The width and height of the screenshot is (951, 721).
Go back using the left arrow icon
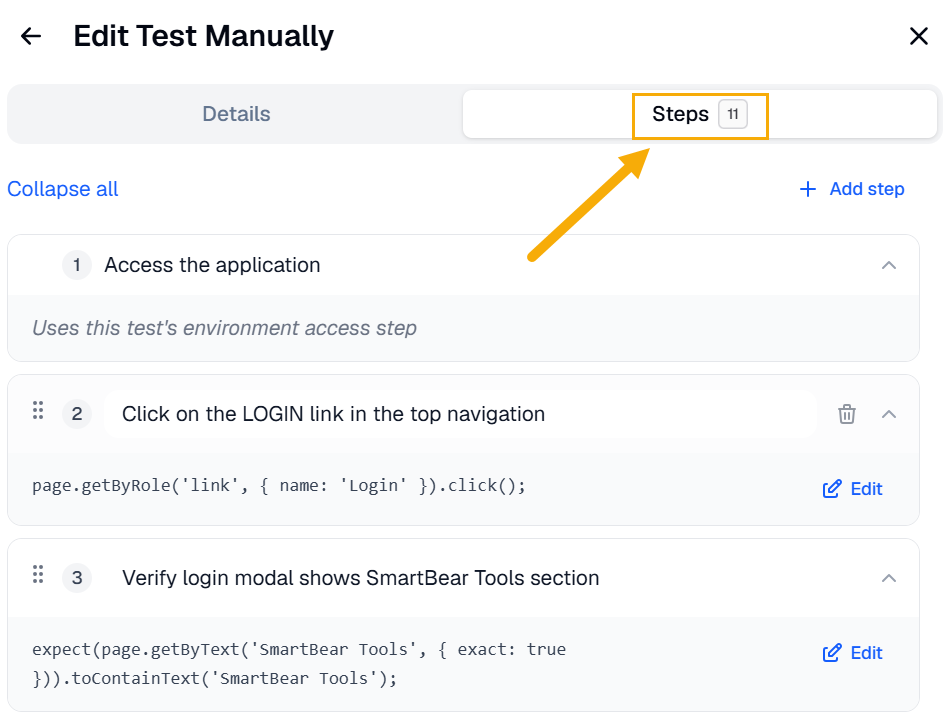pos(31,36)
